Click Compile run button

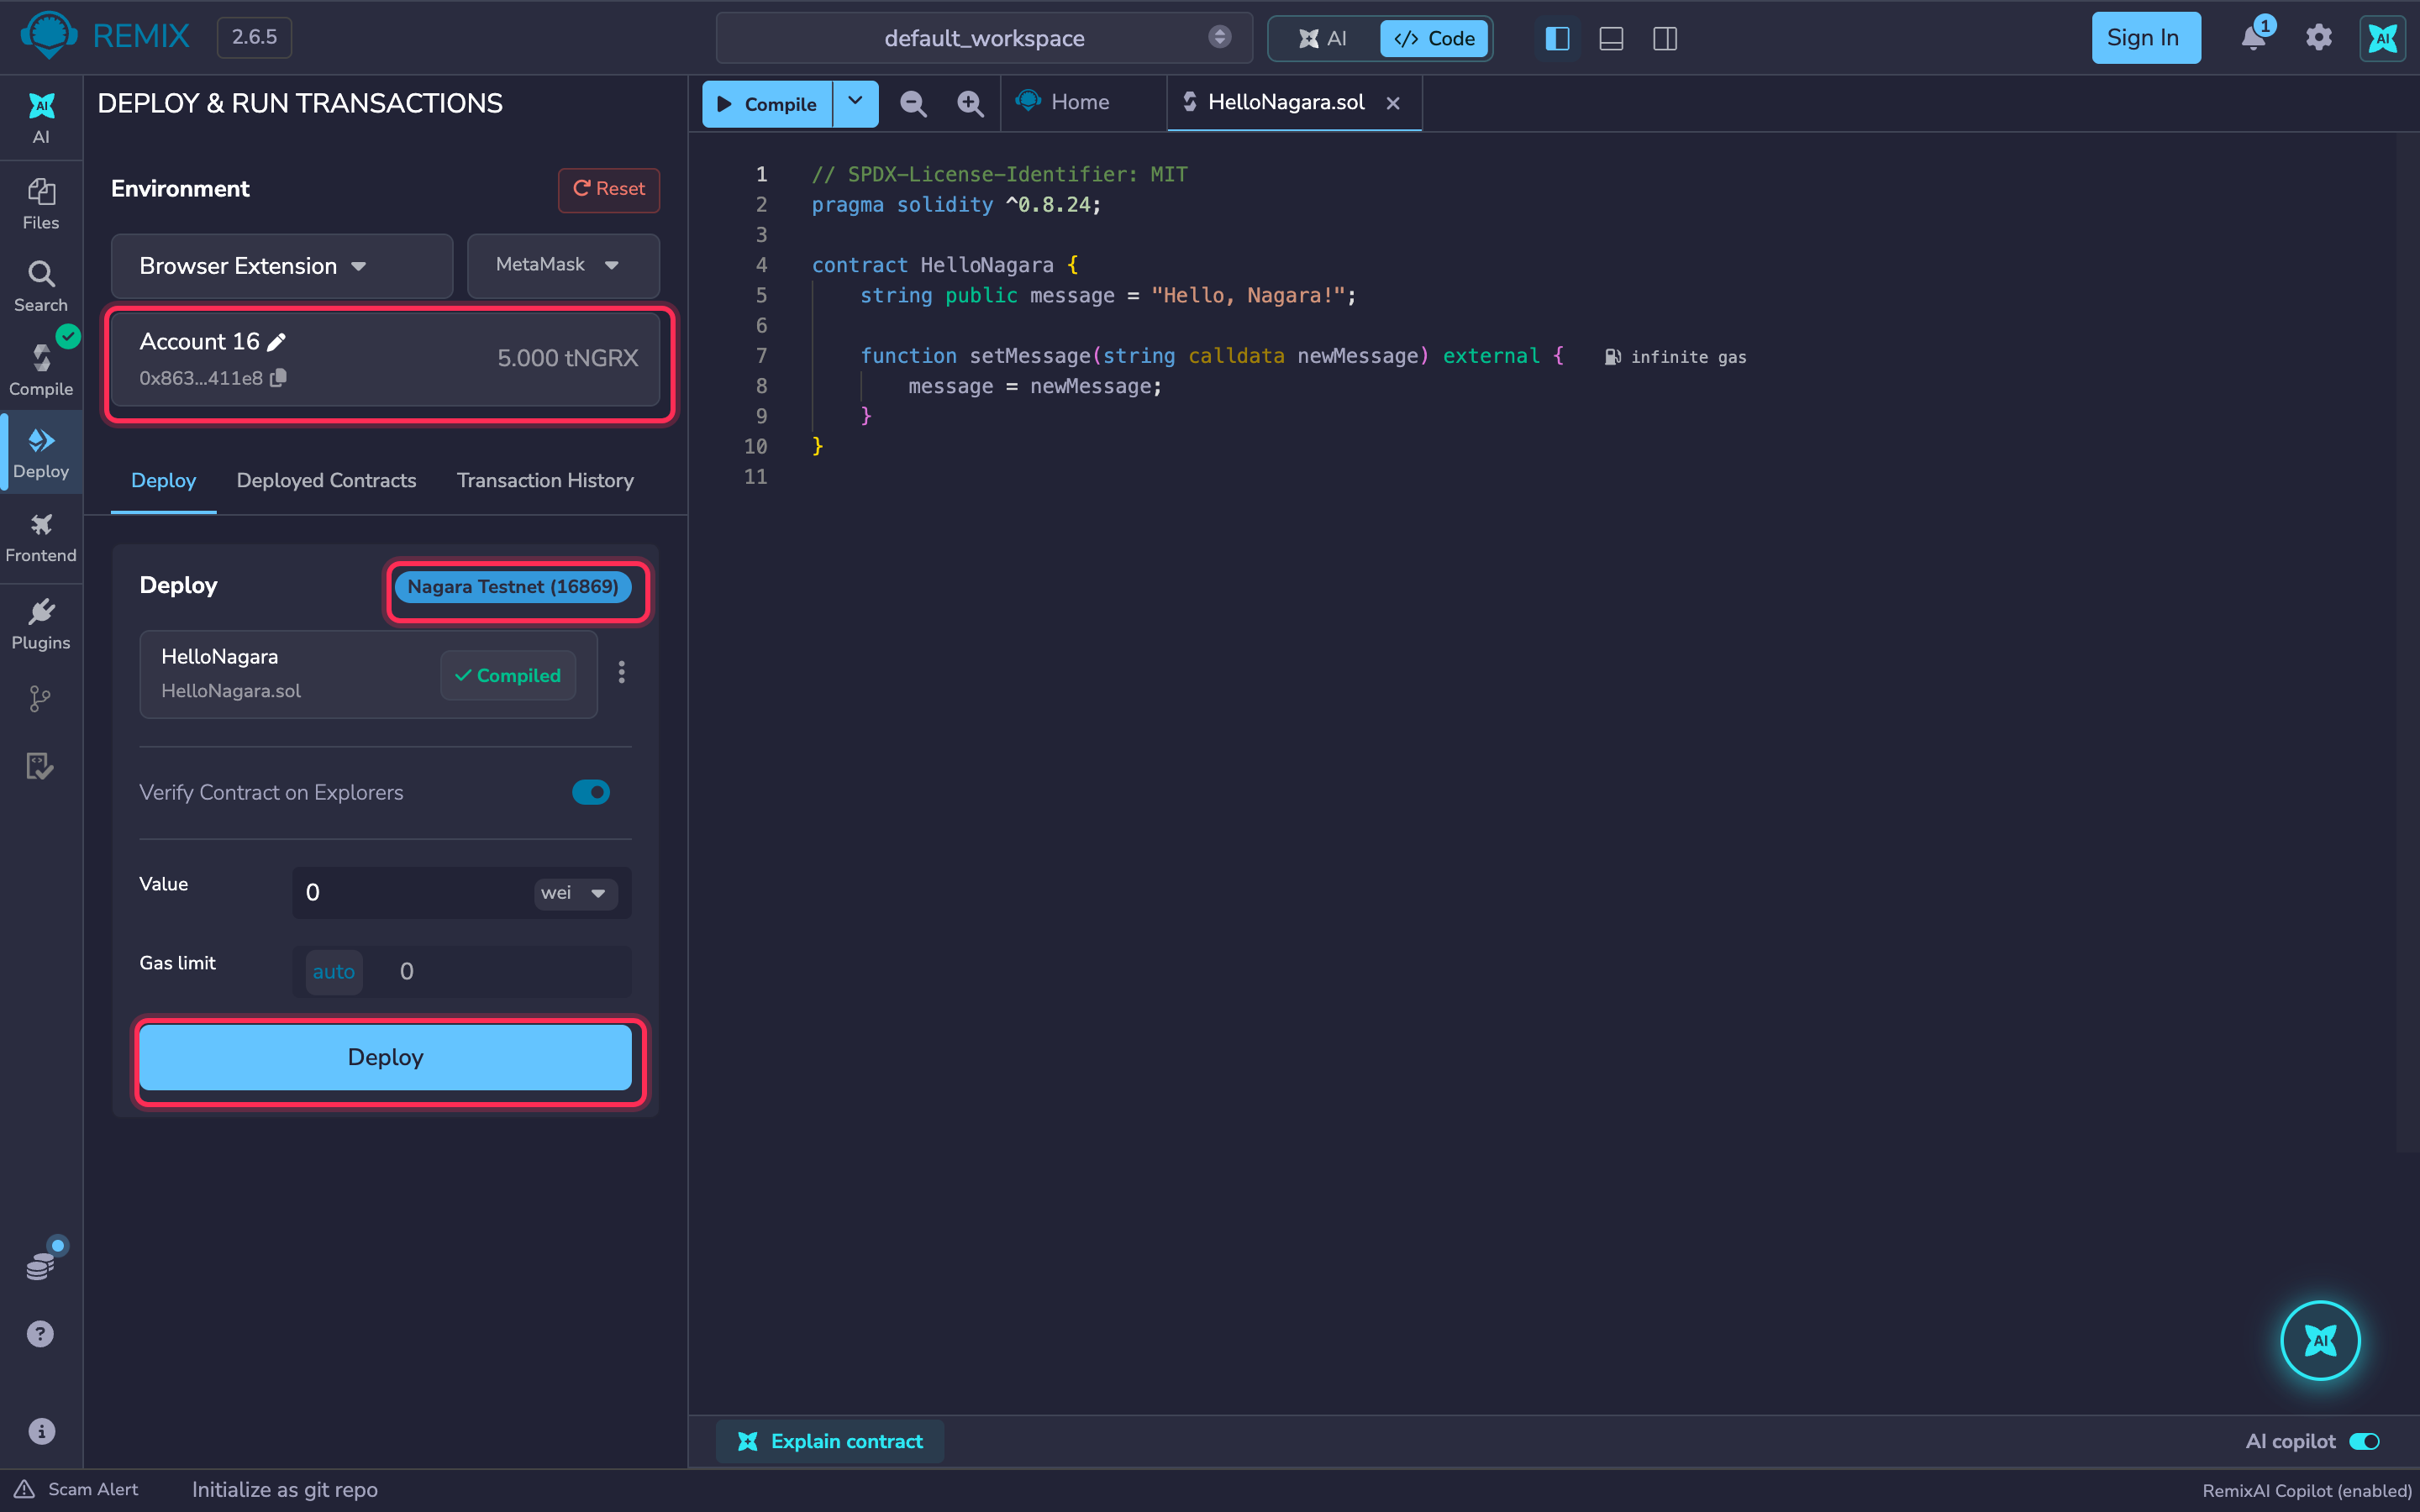click(x=767, y=103)
